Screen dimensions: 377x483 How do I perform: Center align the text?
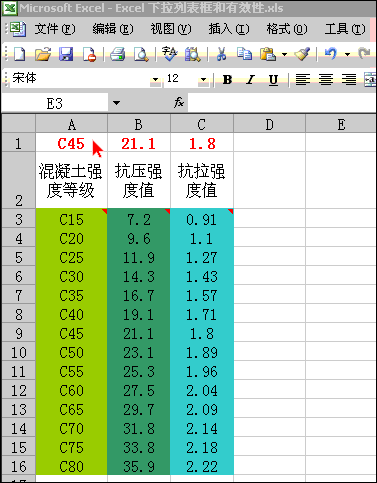coord(326,79)
